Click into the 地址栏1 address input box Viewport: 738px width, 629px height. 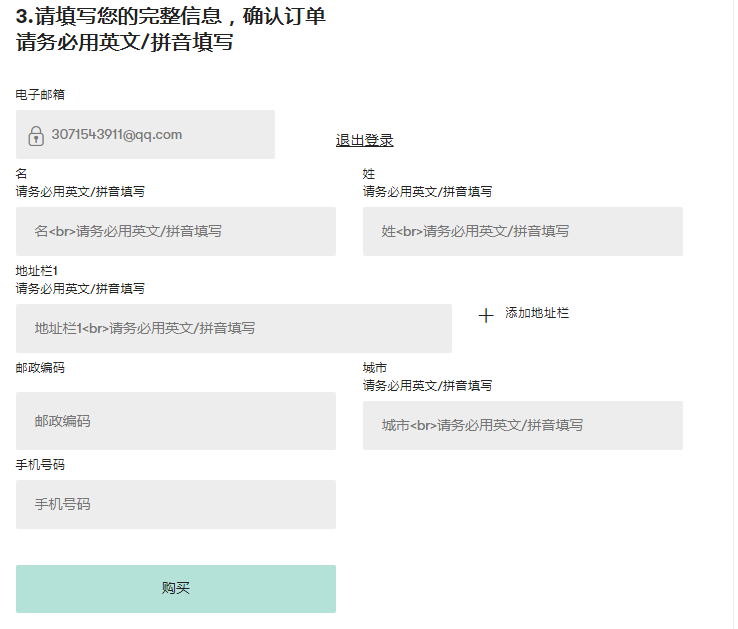233,328
